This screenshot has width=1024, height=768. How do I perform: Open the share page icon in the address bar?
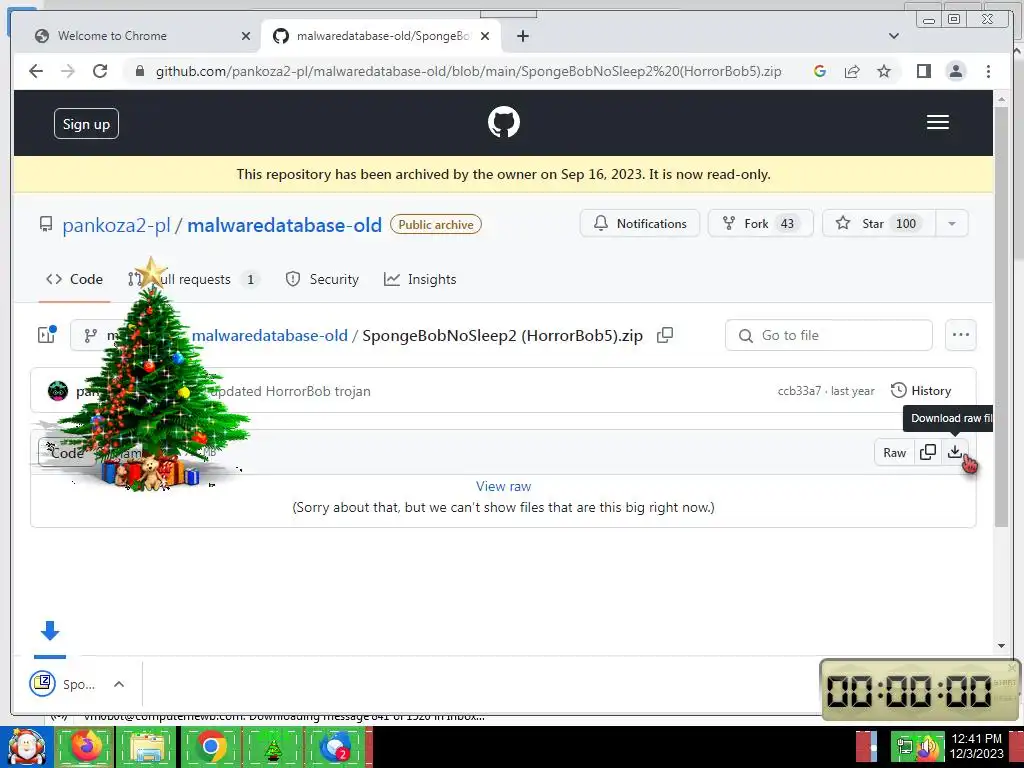tap(852, 71)
